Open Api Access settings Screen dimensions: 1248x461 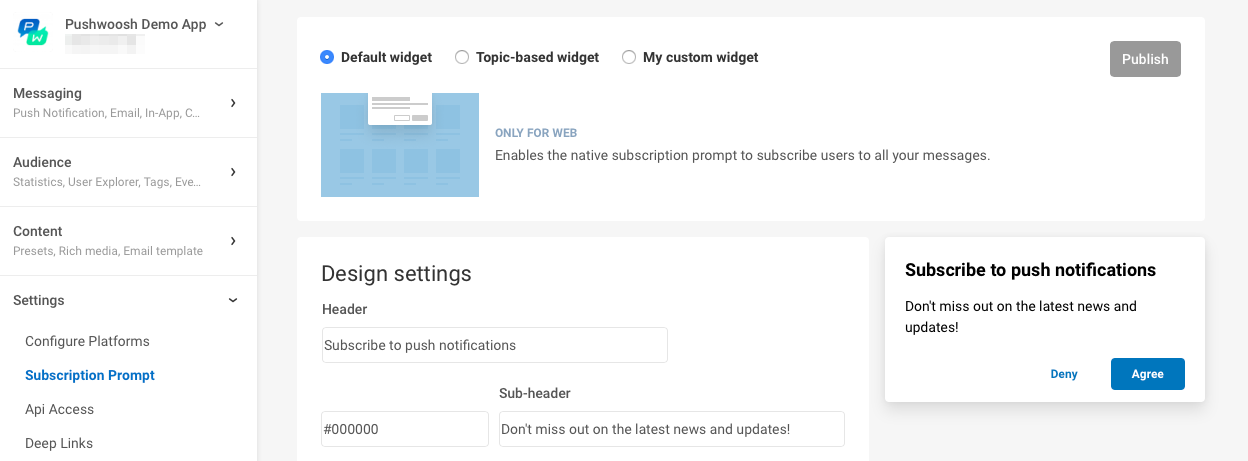click(x=59, y=409)
